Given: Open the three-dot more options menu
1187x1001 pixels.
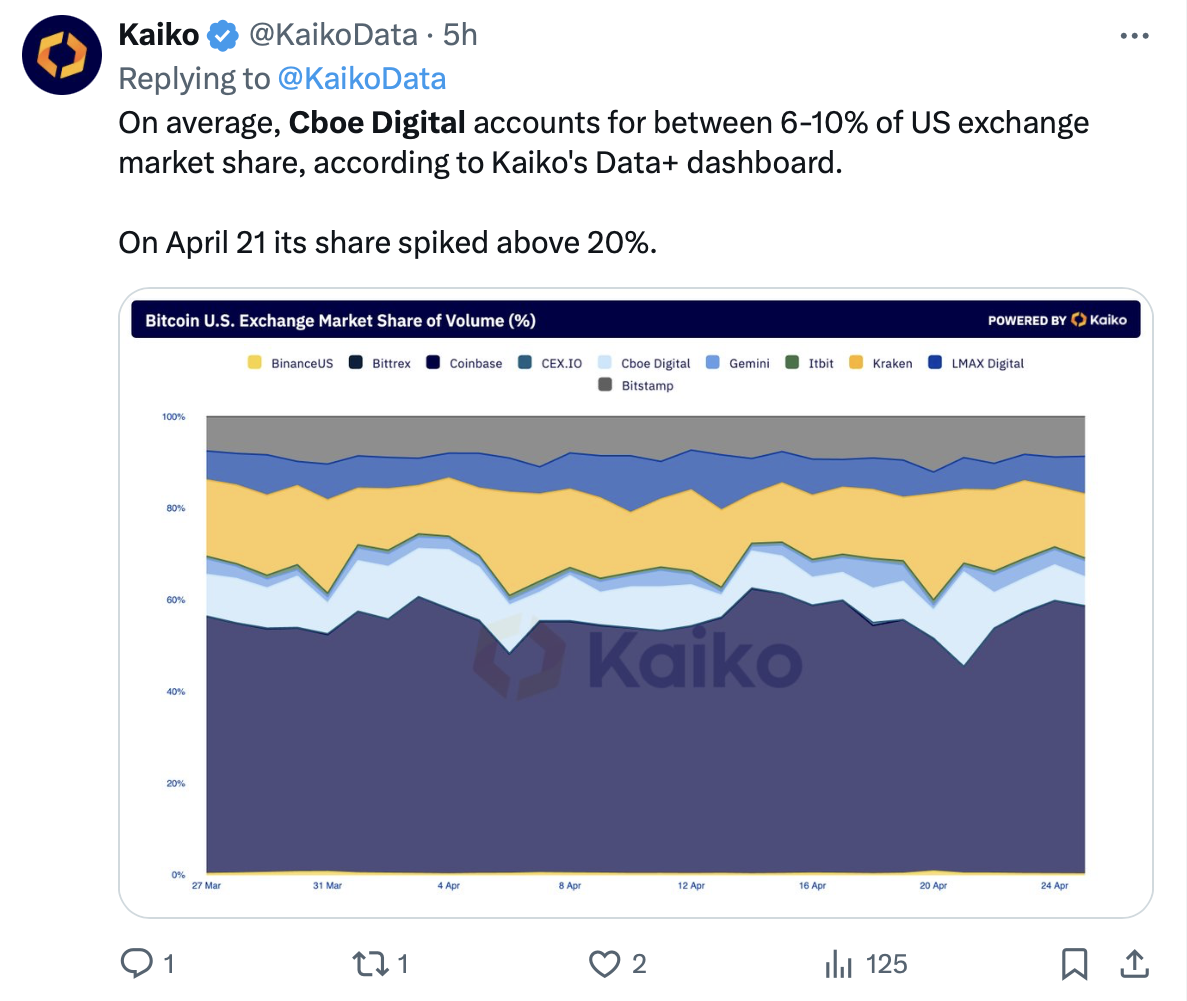Looking at the screenshot, I should (1134, 36).
